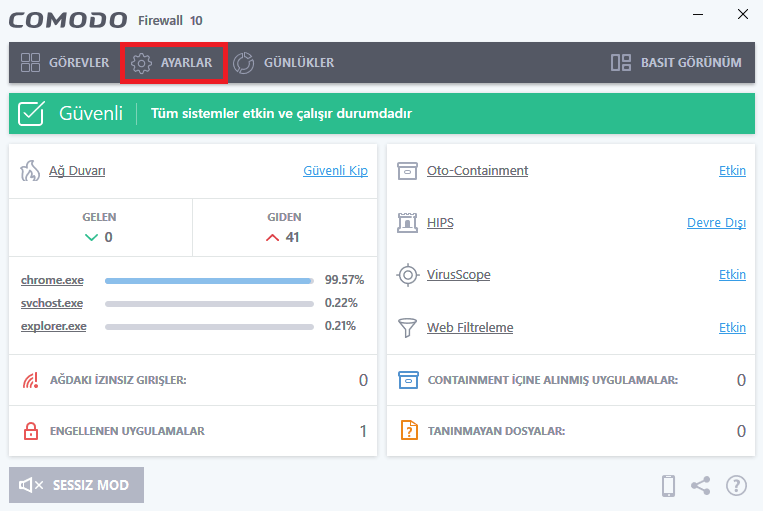Click the contained applications box icon
Viewport: 763px width, 511px height.
[408, 380]
